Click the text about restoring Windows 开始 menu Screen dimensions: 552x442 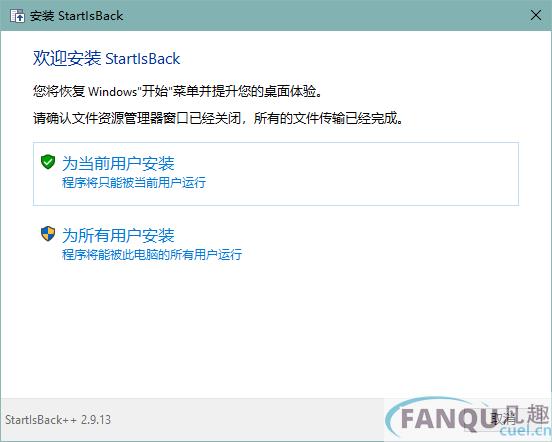point(178,91)
